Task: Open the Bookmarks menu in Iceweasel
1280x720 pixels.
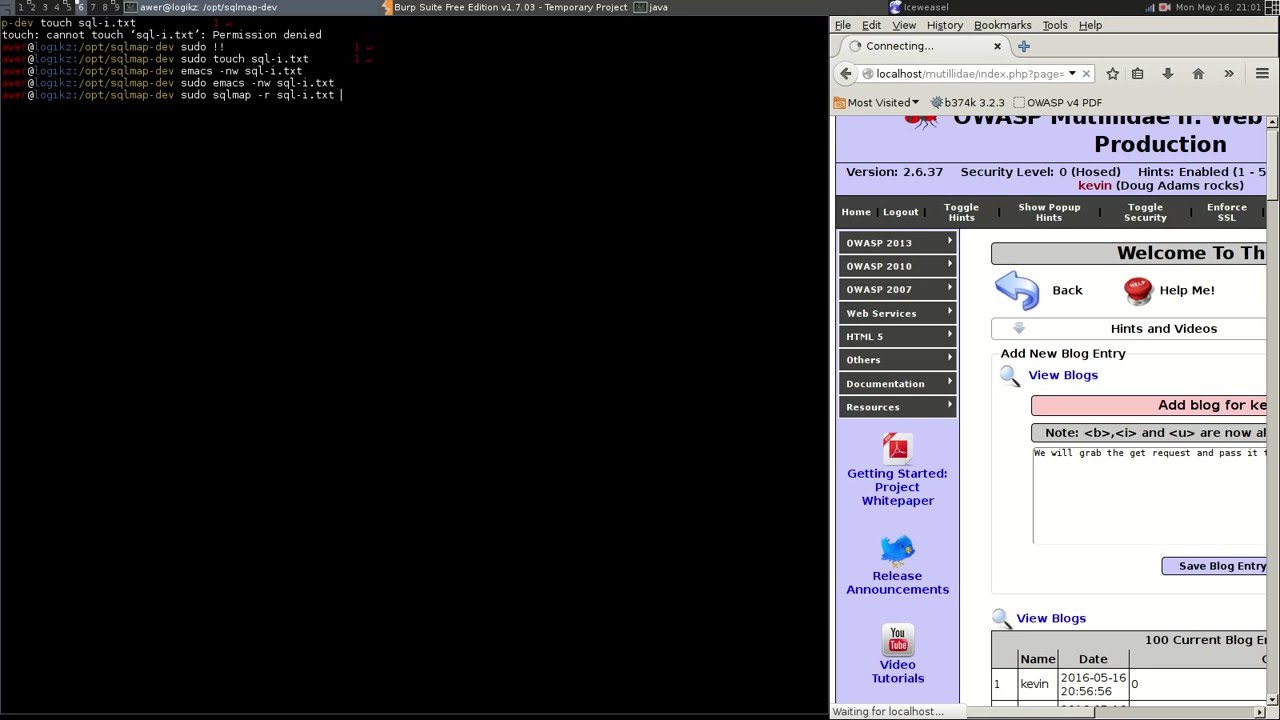Action: 1002,25
